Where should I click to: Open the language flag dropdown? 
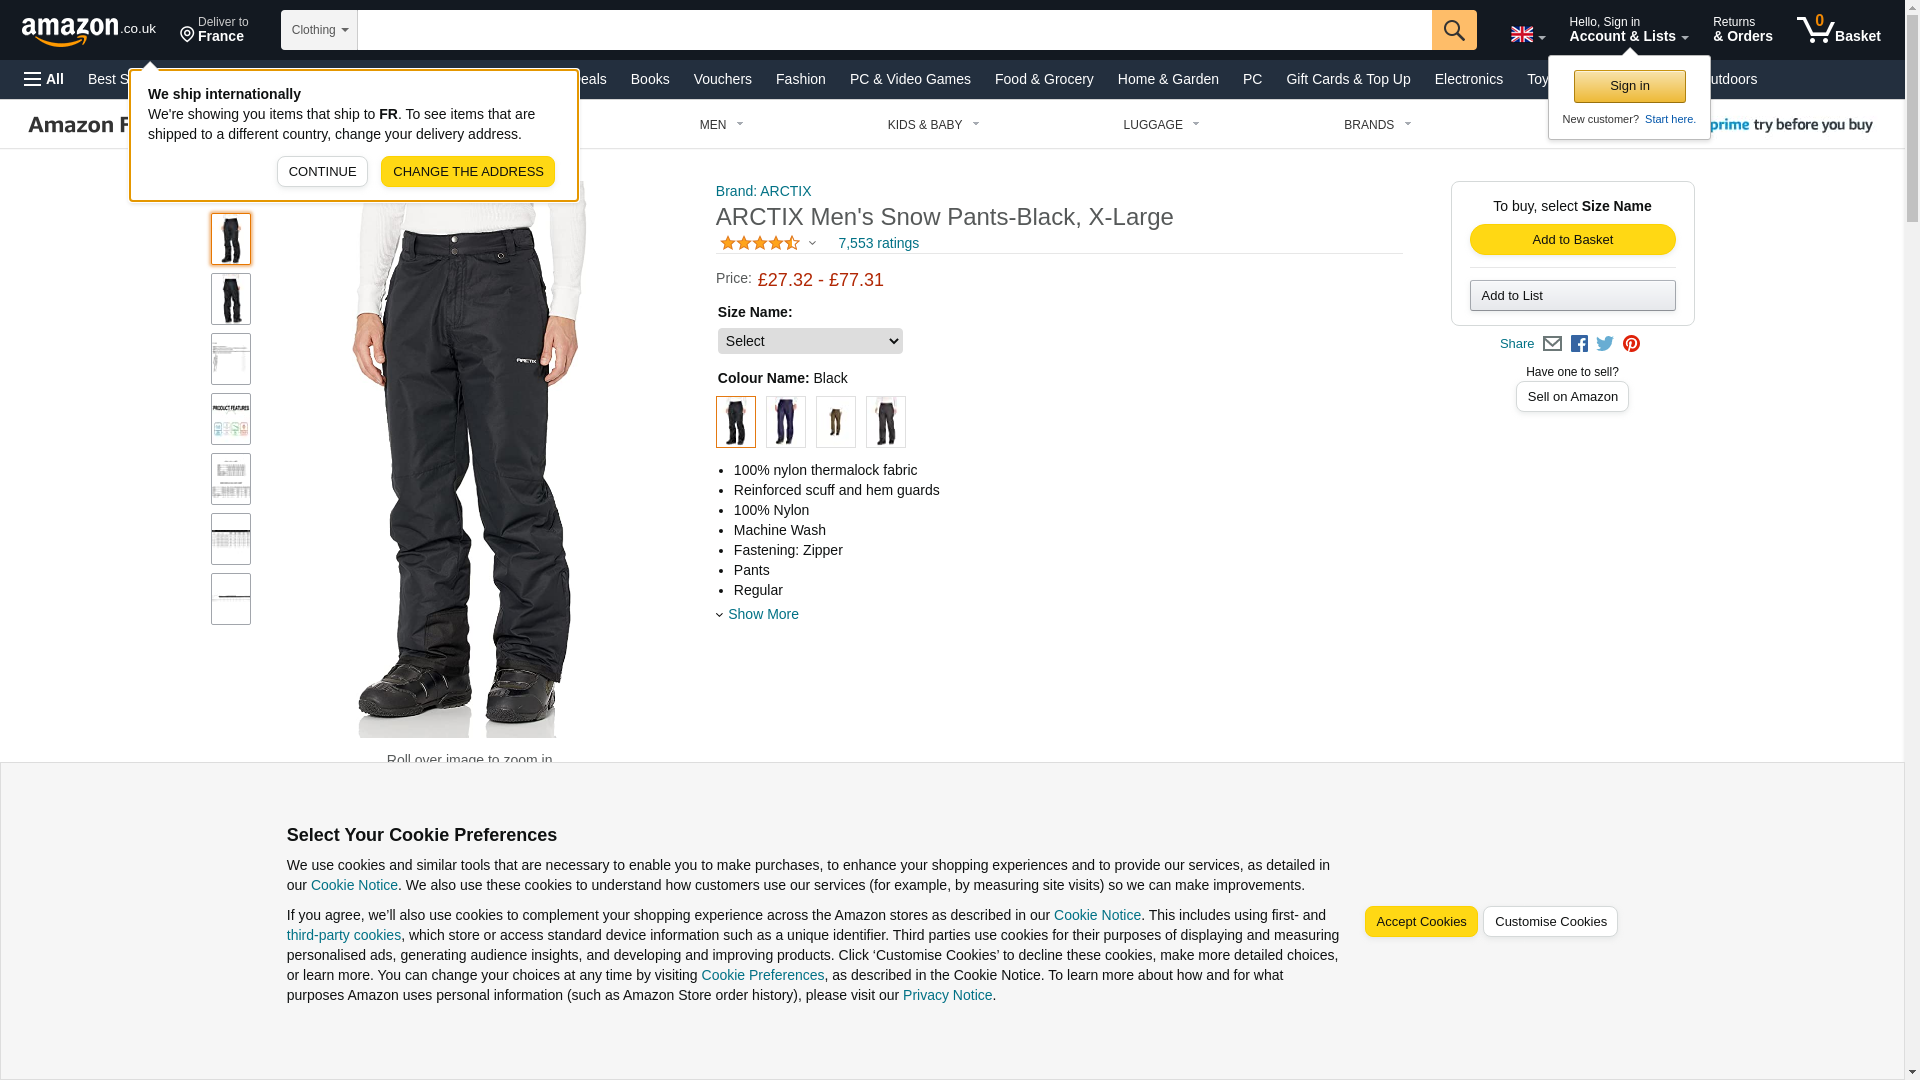[1527, 34]
